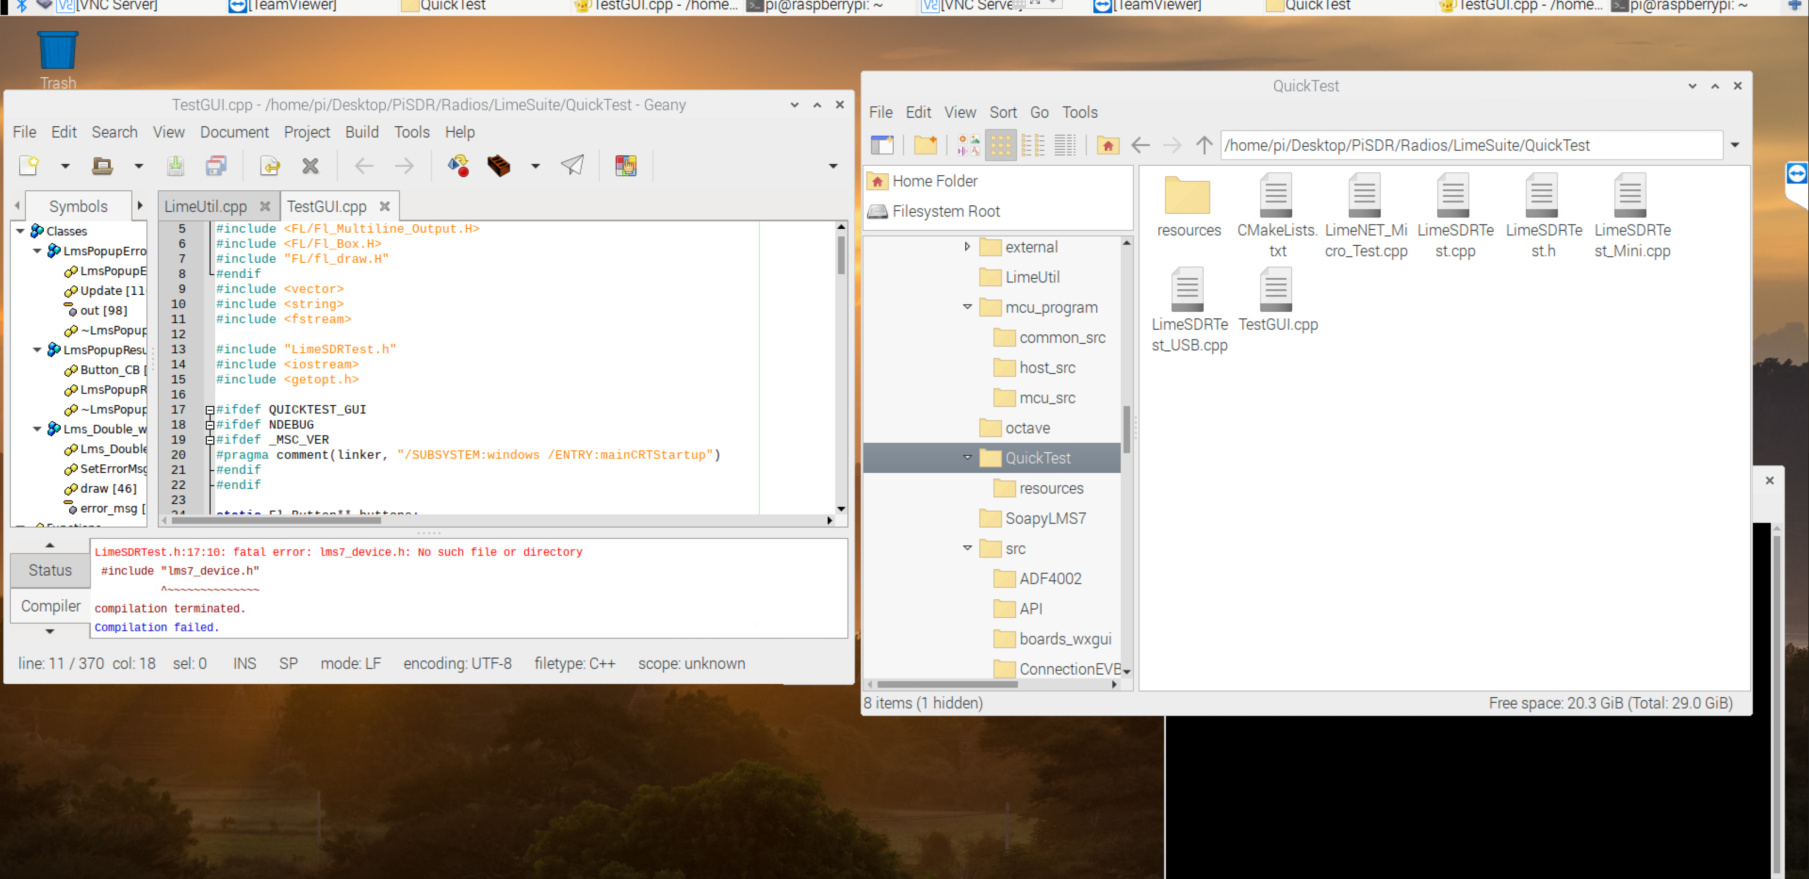
Task: Select octave folder in directory tree
Action: pyautogui.click(x=1027, y=428)
